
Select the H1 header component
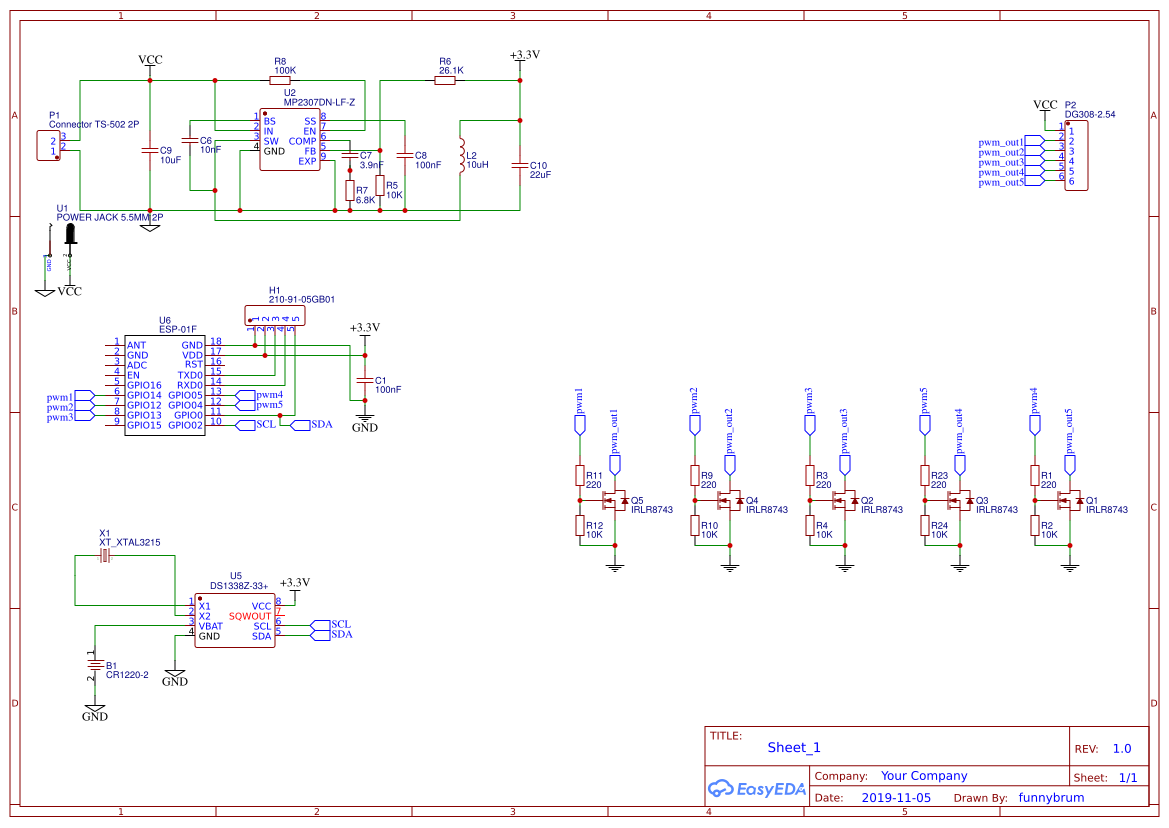274,315
